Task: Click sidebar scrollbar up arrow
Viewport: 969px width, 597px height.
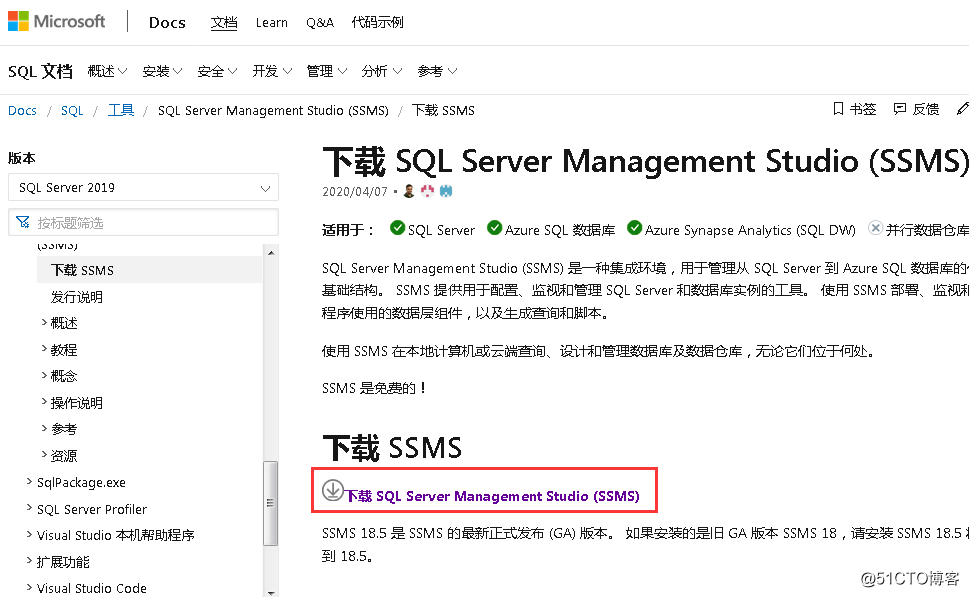Action: [x=271, y=253]
